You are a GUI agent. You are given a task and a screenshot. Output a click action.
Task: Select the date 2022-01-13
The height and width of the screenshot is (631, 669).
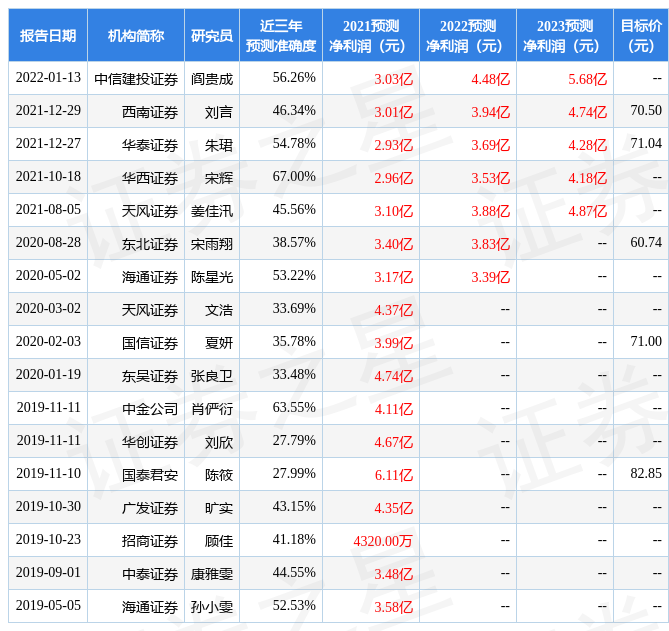(x=48, y=78)
